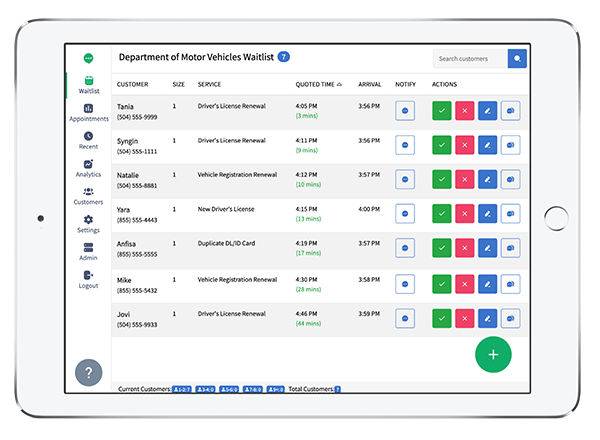Notify Mike via message icon

coord(405,284)
